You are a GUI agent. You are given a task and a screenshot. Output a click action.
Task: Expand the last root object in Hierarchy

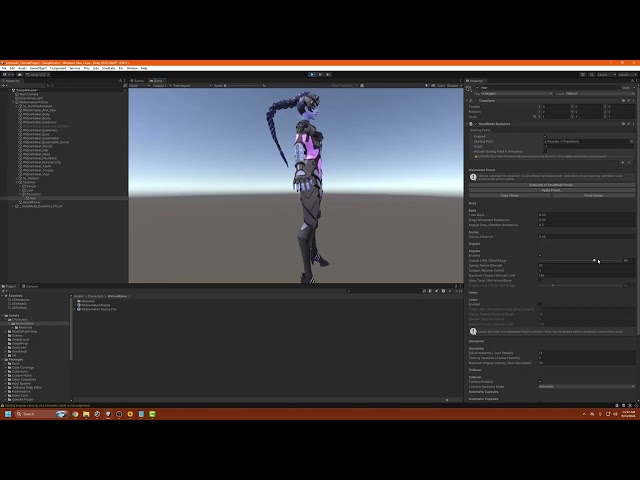(13, 206)
